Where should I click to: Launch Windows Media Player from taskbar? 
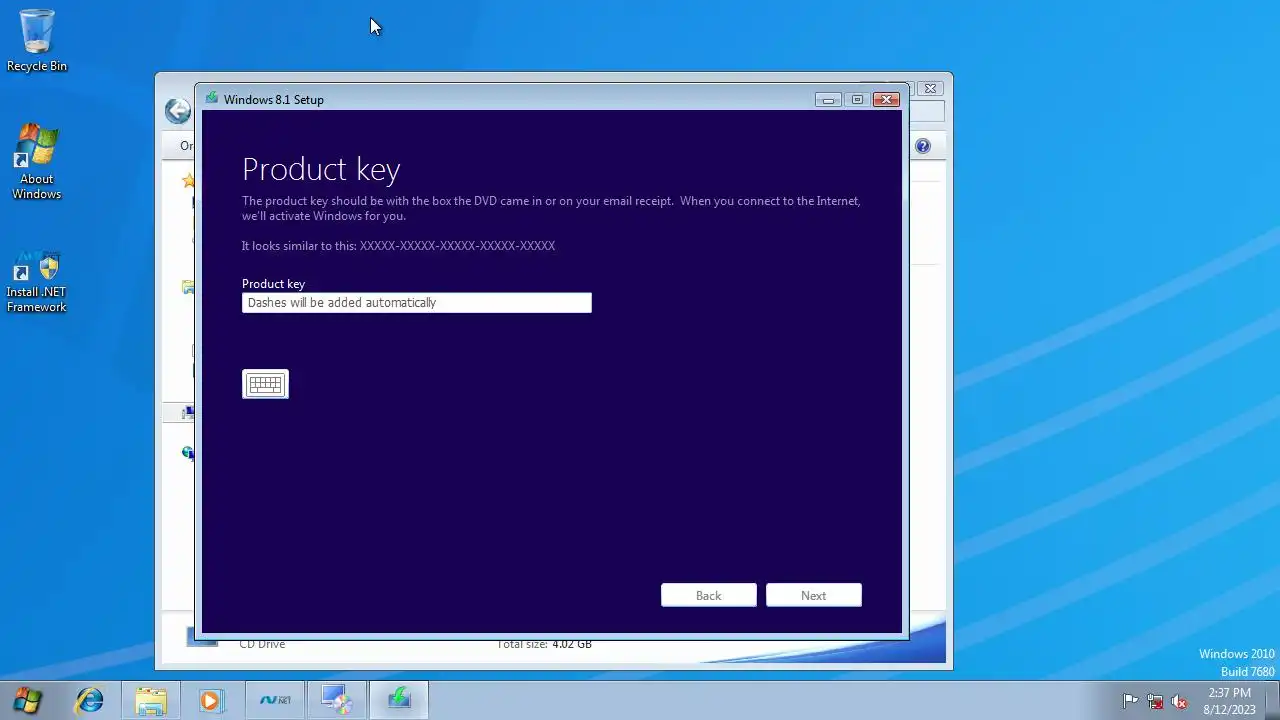click(x=211, y=700)
